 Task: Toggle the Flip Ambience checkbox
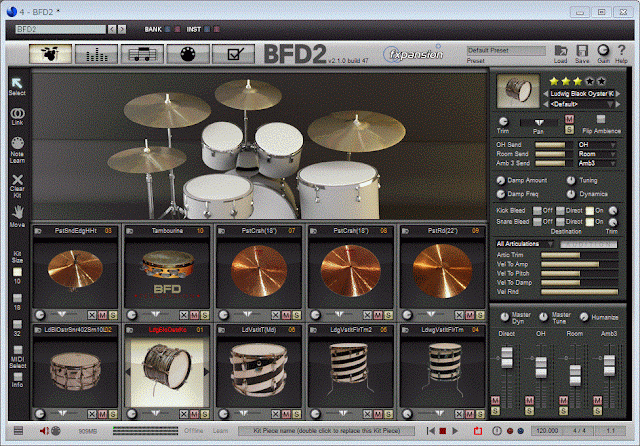point(601,120)
